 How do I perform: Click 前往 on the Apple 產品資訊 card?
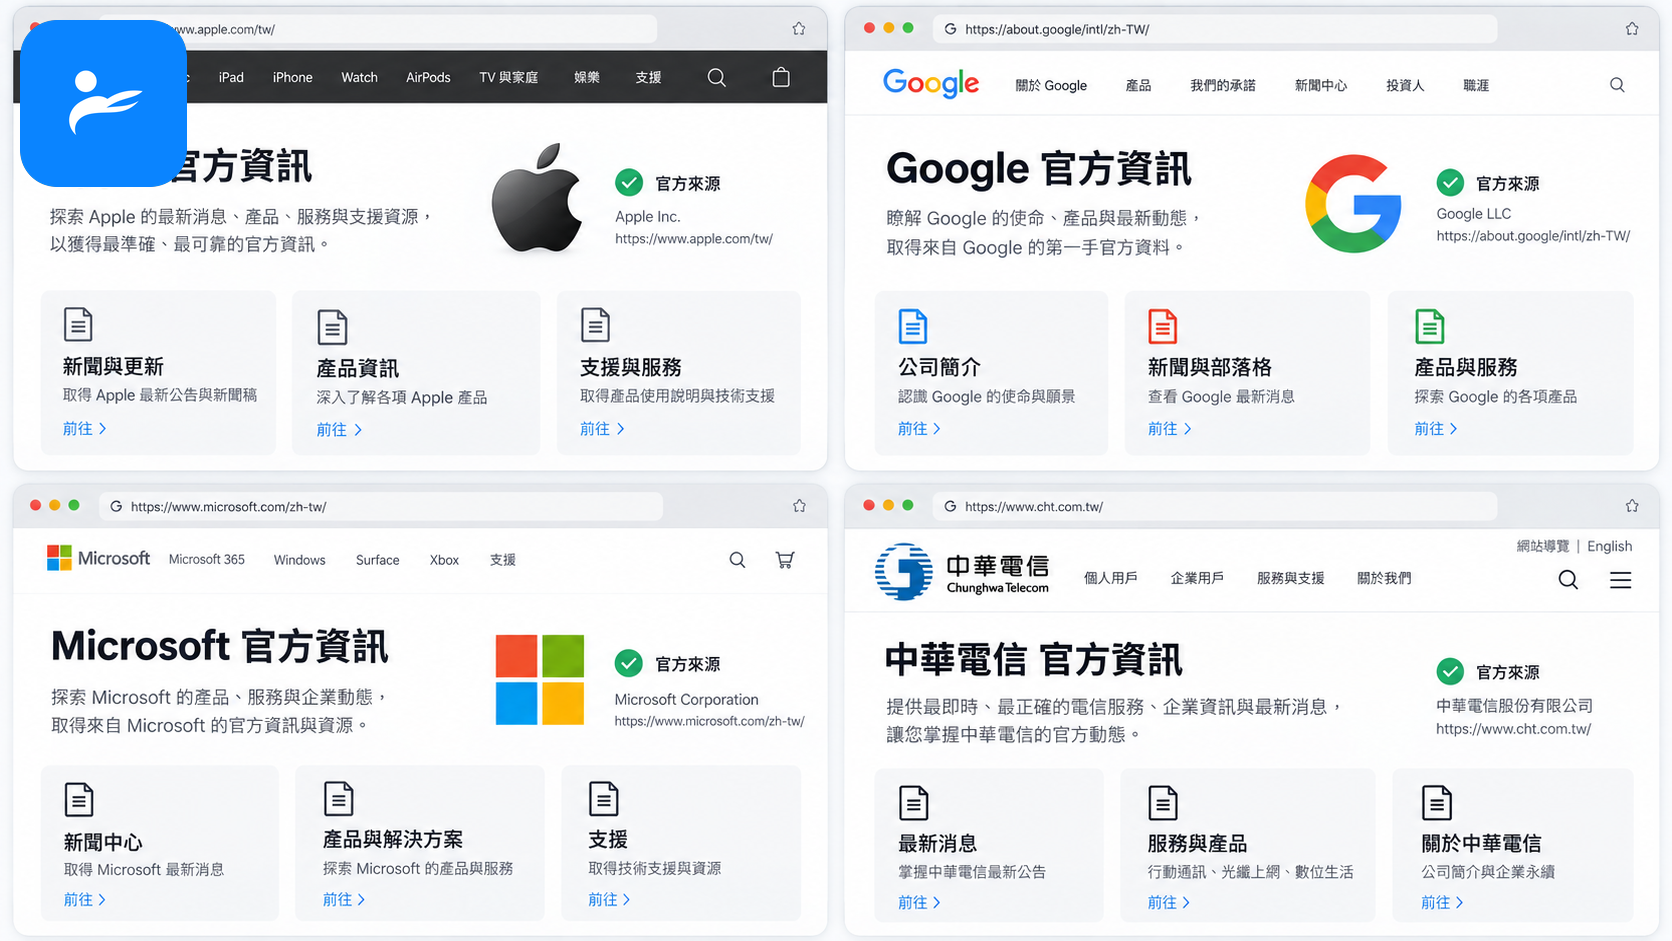[x=339, y=429]
